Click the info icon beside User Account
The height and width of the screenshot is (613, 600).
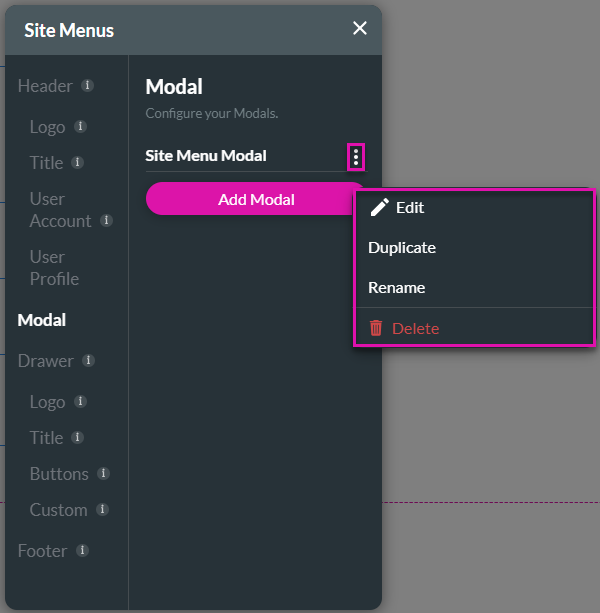coord(106,220)
